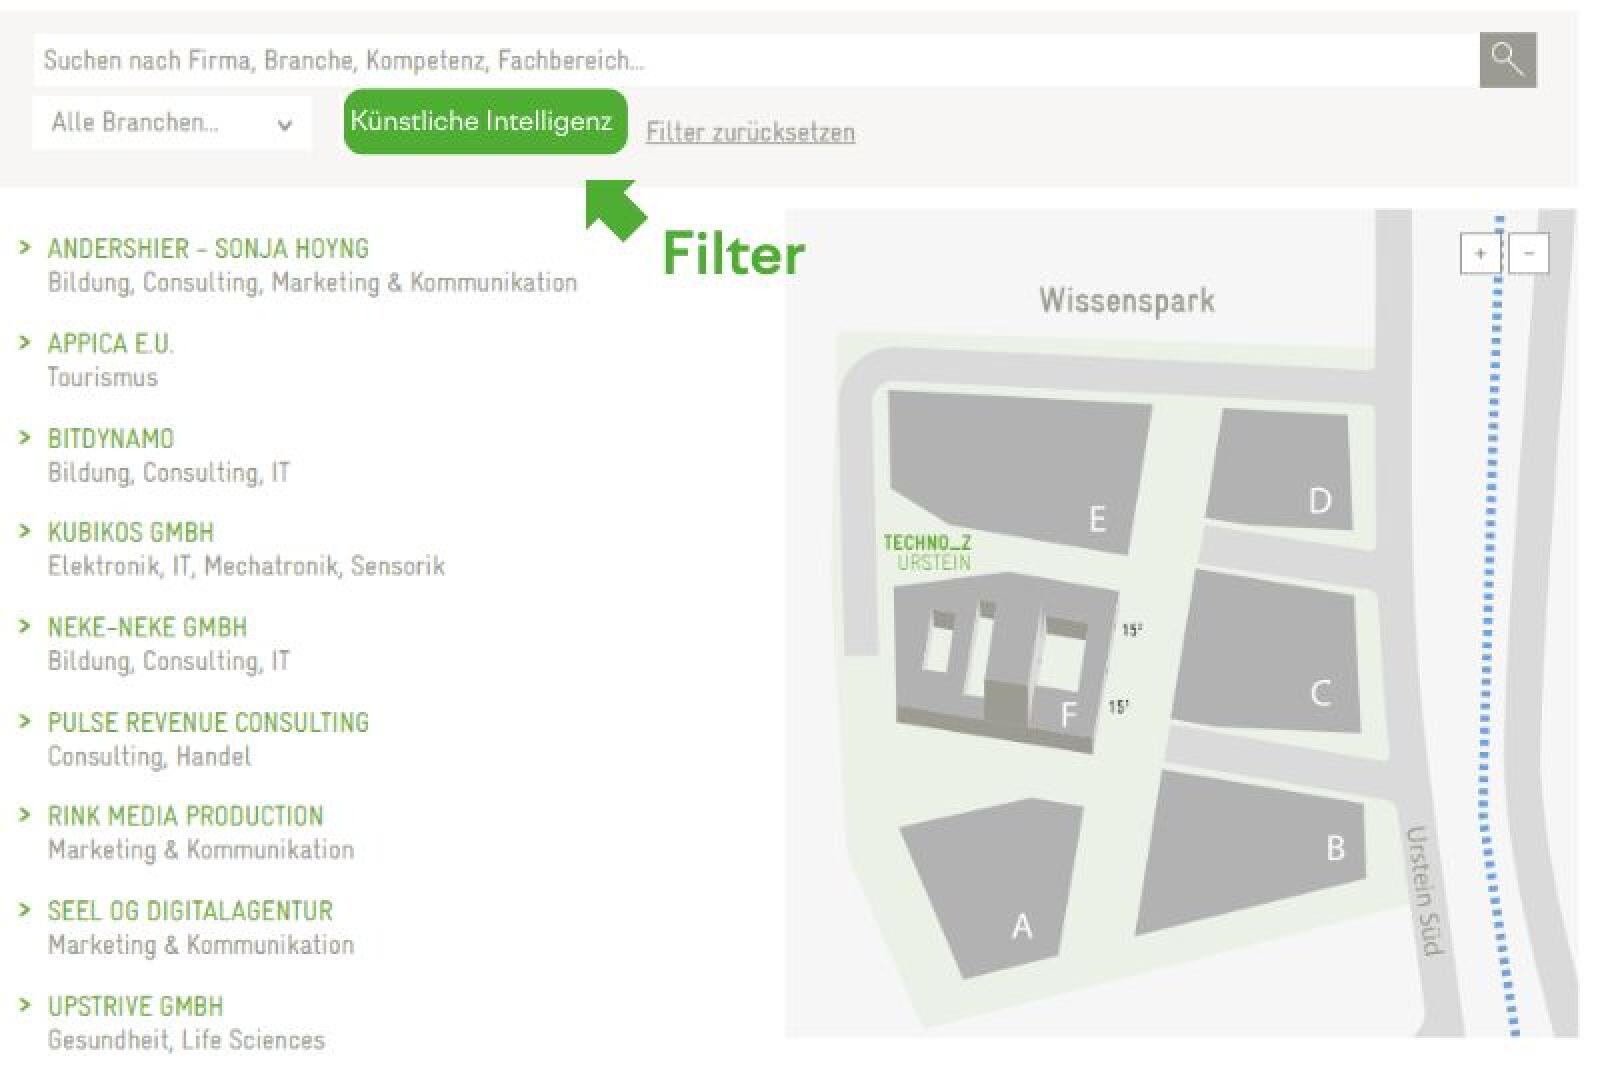Expand the arrow beside Upstrive GmbH

pyautogui.click(x=25, y=1005)
